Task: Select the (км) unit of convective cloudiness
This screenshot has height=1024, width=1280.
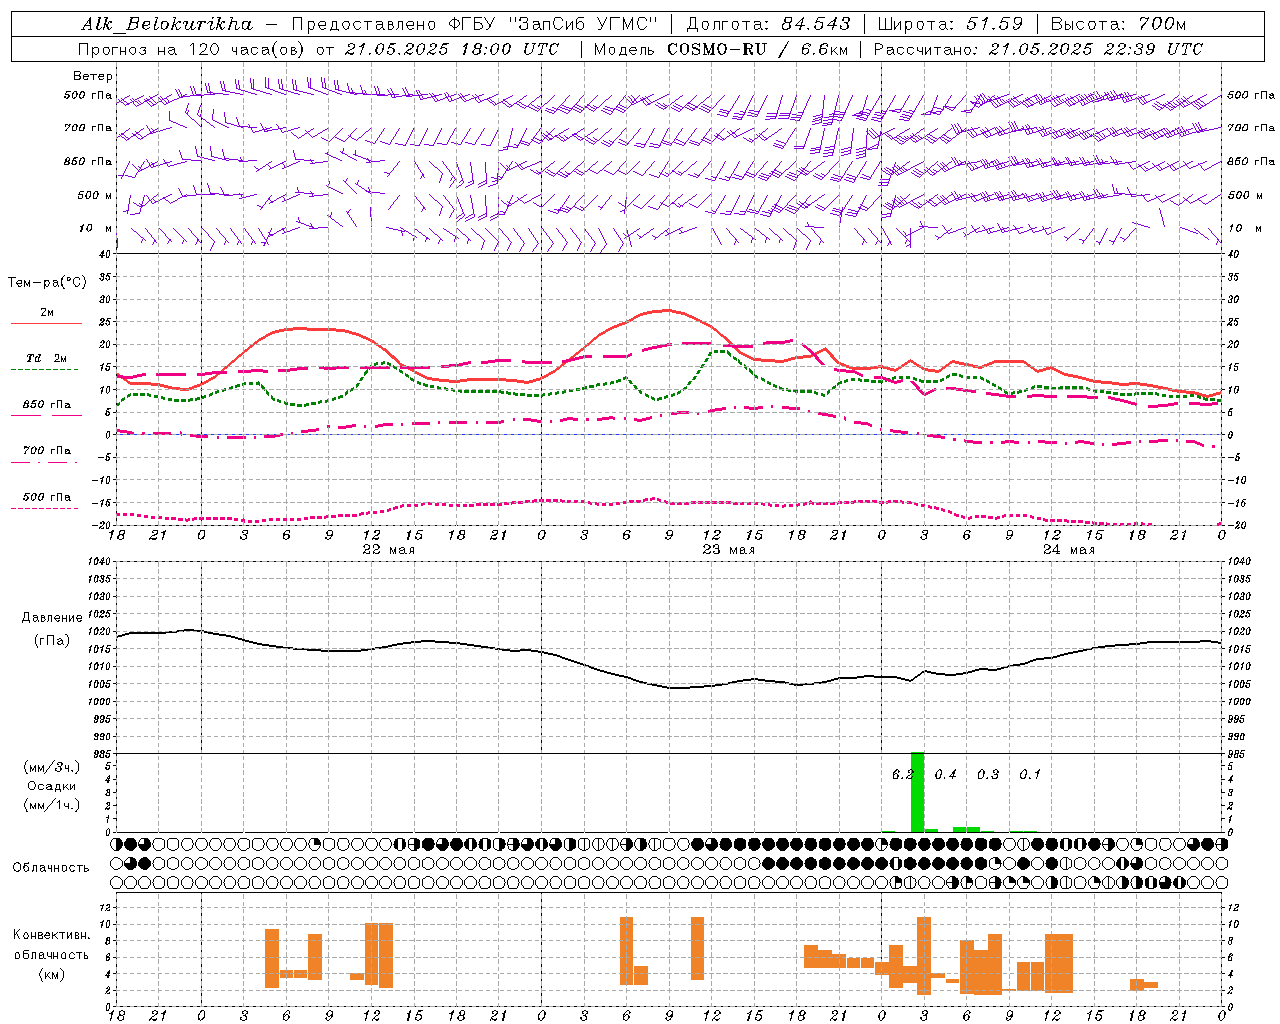Action: click(x=52, y=973)
